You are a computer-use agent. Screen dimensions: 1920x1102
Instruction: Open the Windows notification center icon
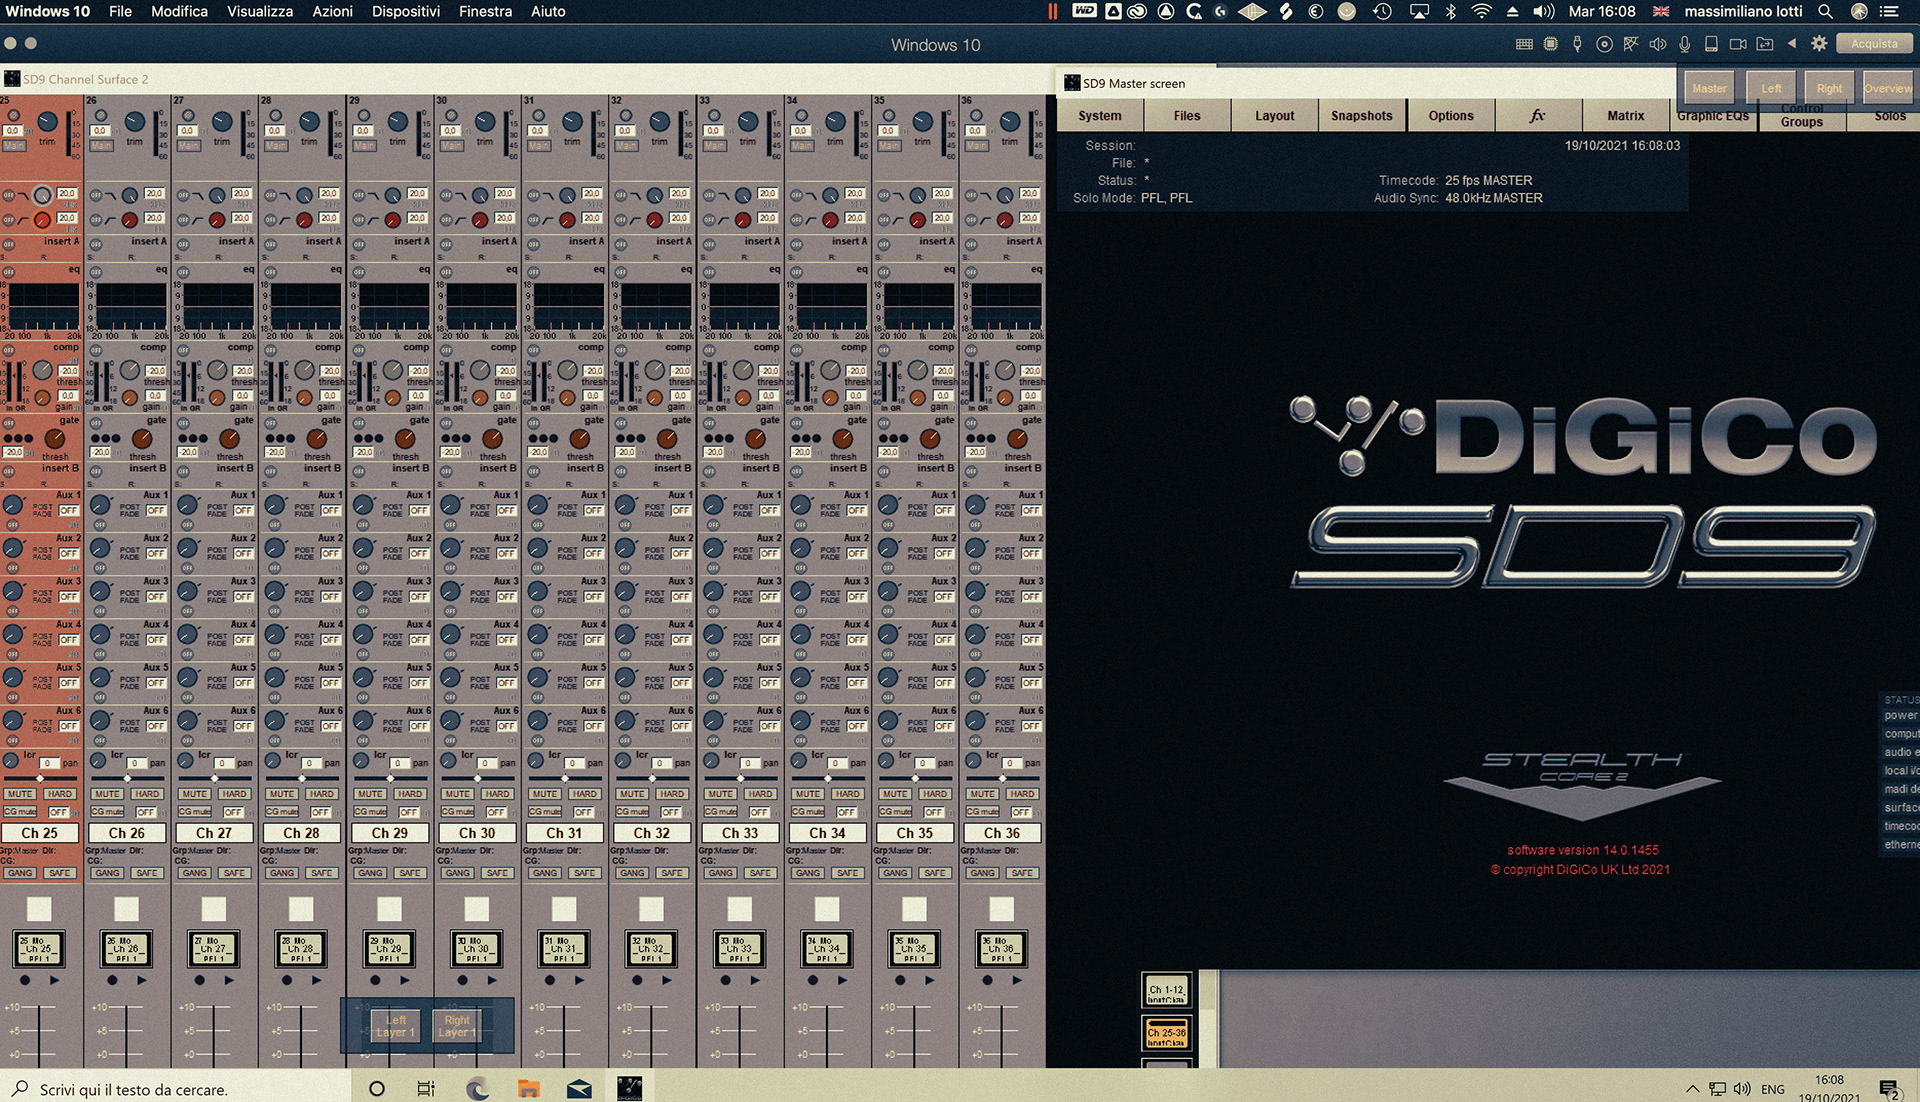click(1889, 1090)
